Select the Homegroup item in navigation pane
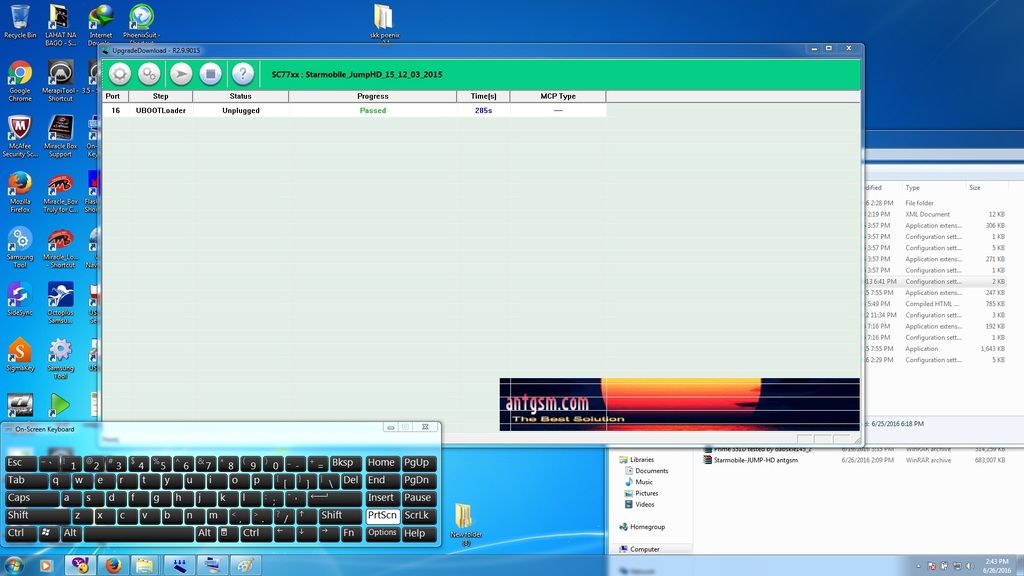 647,527
